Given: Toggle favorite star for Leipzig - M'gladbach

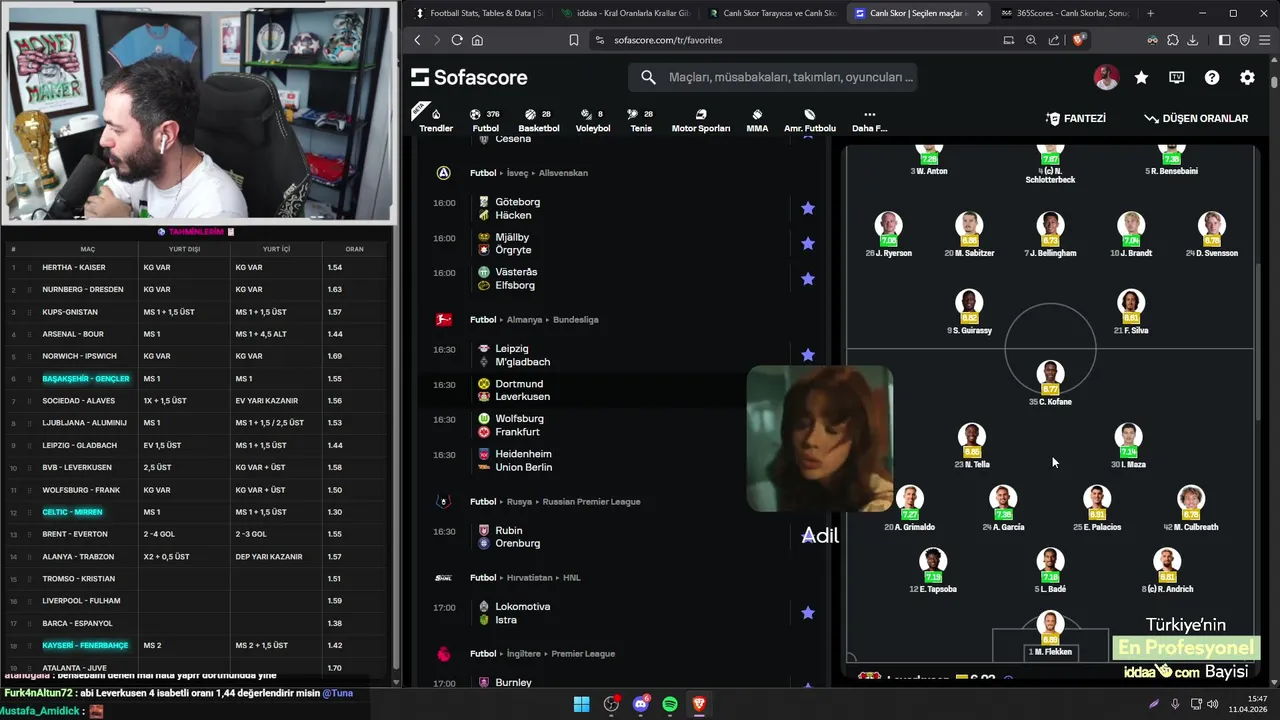Looking at the screenshot, I should (x=808, y=355).
